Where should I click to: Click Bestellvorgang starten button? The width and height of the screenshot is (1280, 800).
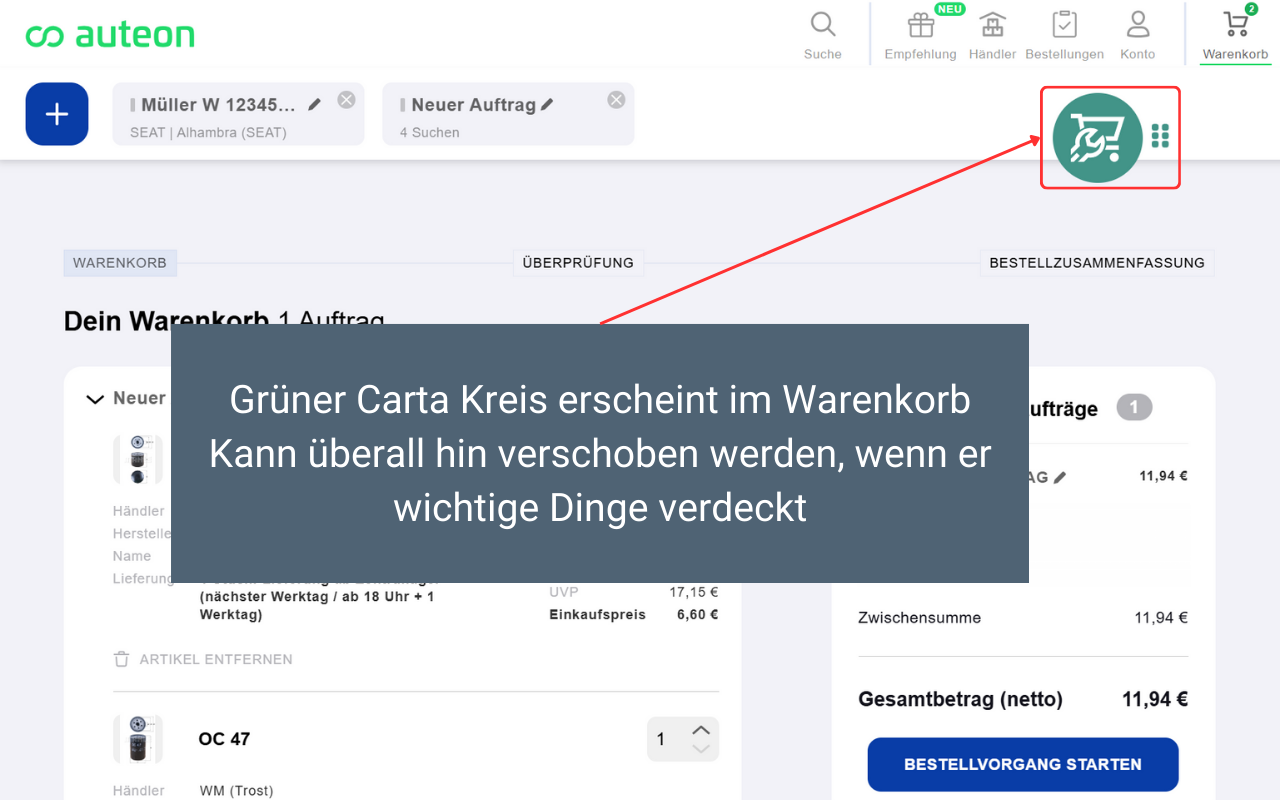tap(1022, 764)
